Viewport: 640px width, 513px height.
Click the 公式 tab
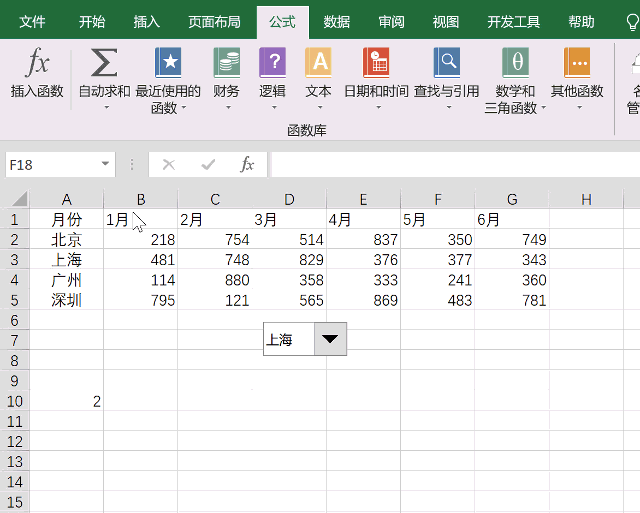tap(282, 22)
